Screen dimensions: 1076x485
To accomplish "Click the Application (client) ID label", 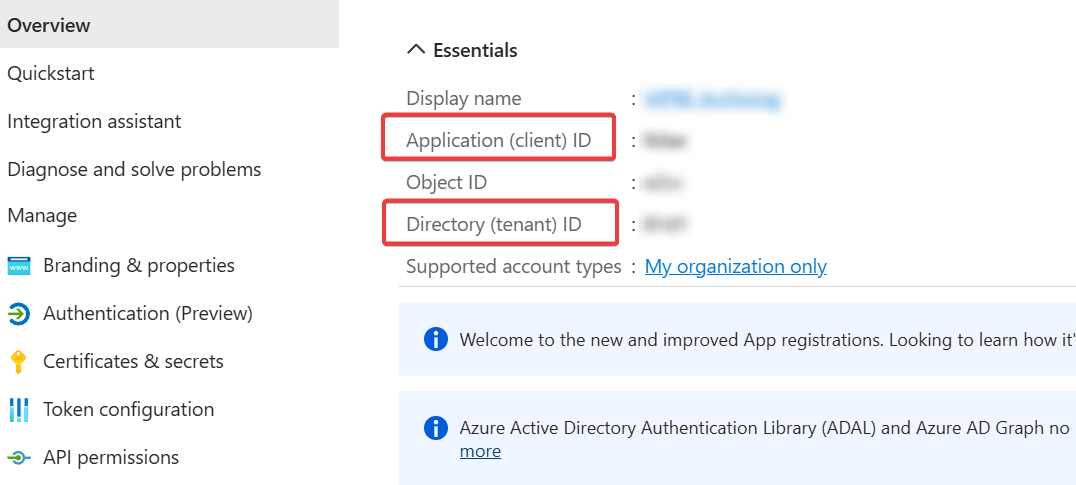I will pos(498,140).
